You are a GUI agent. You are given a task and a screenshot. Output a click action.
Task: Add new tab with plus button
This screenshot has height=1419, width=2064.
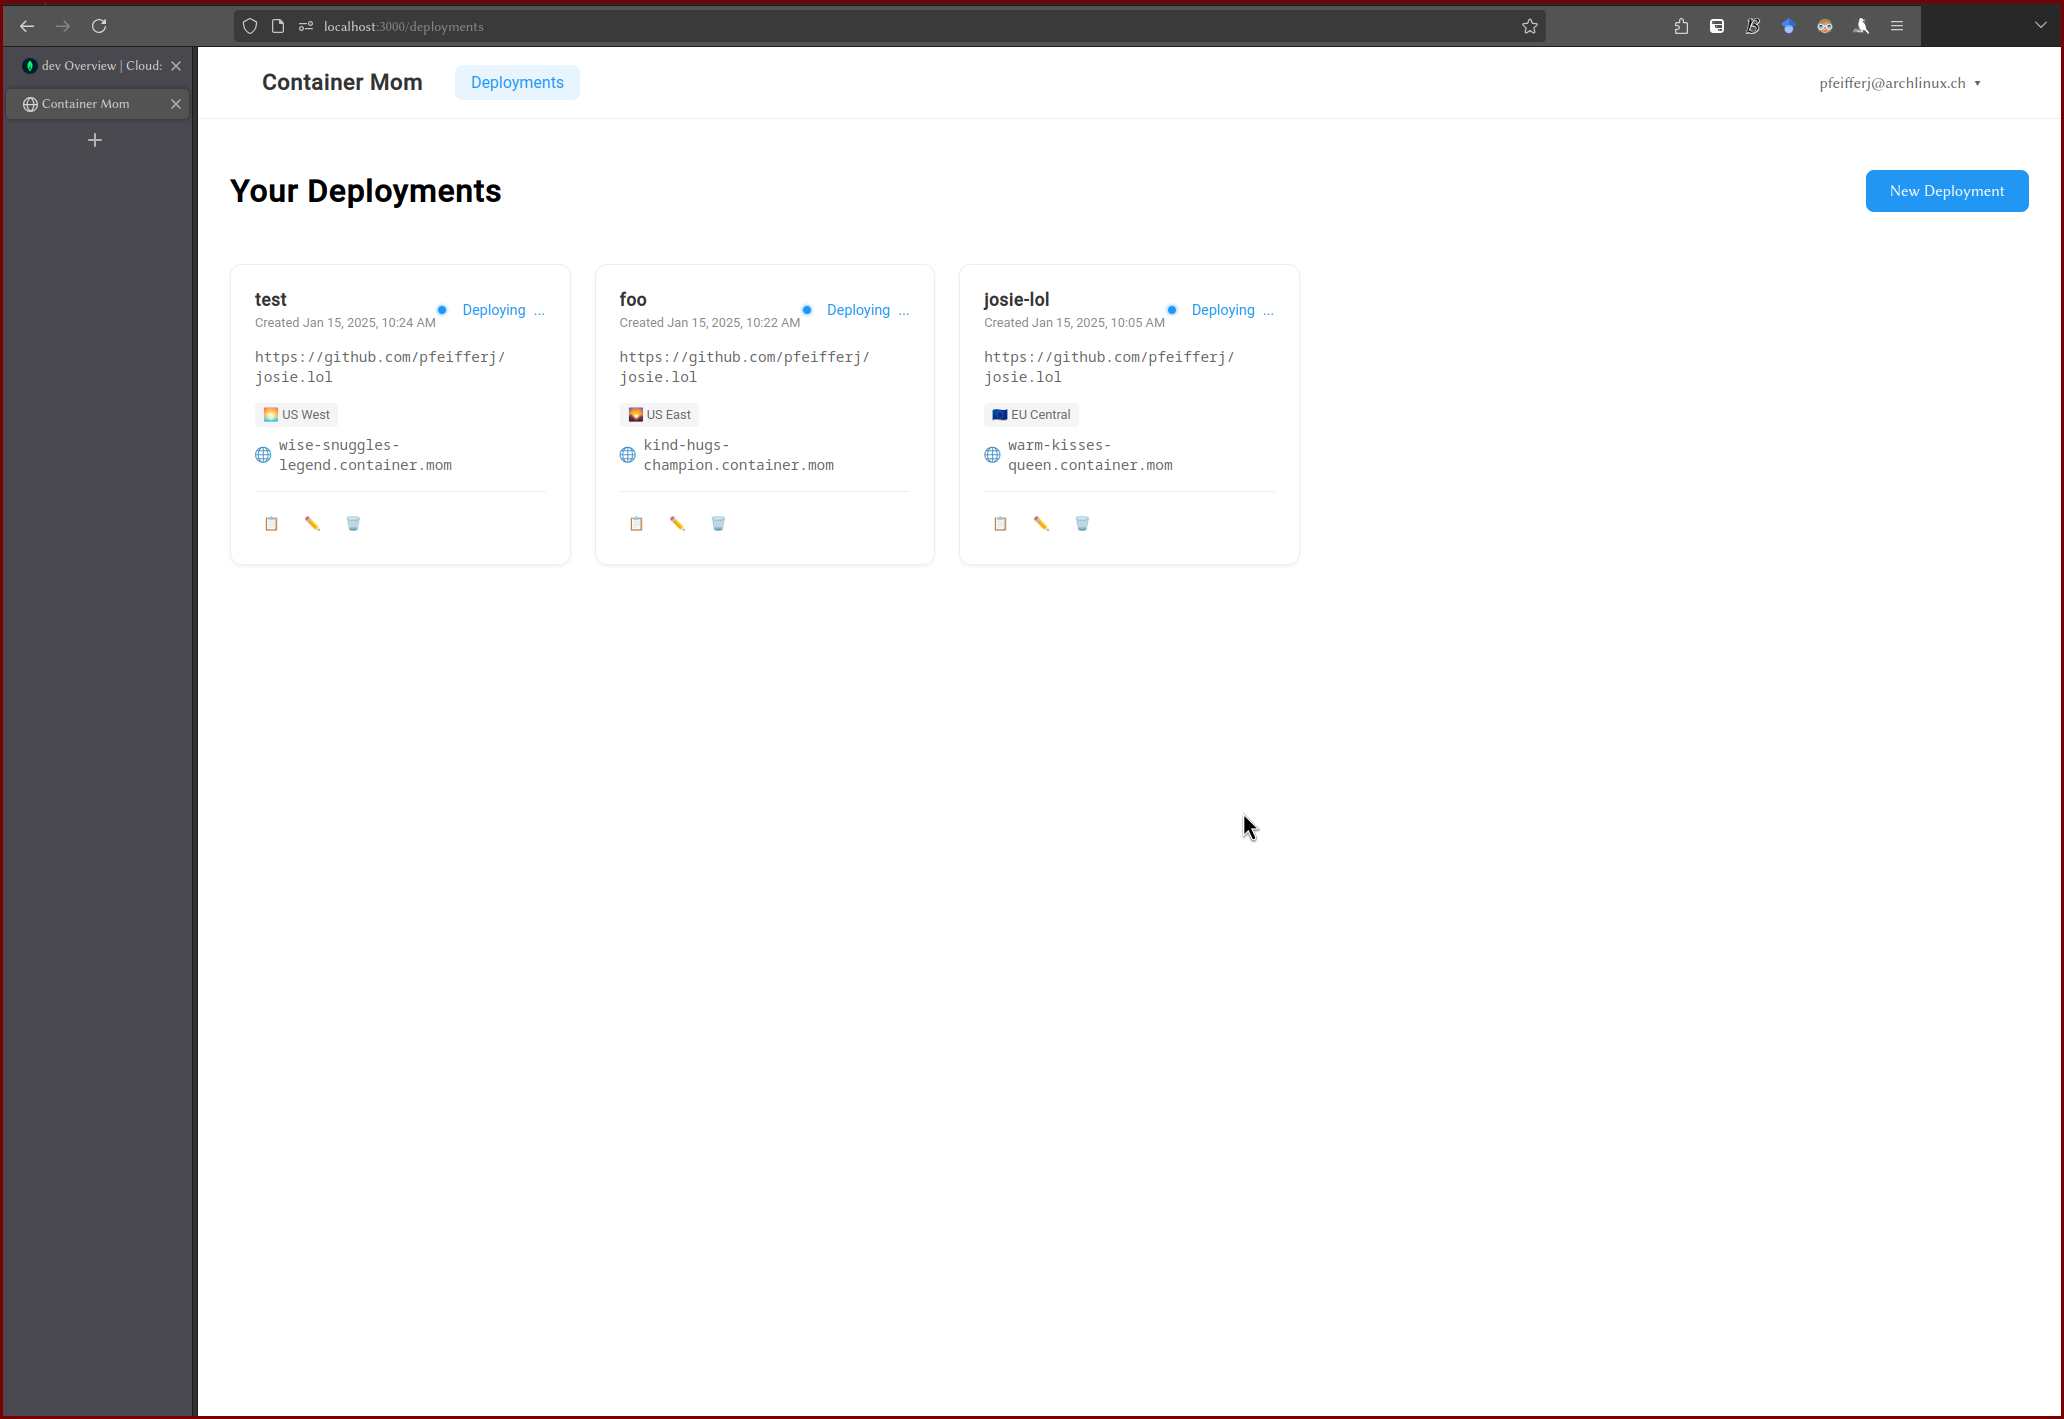95,141
